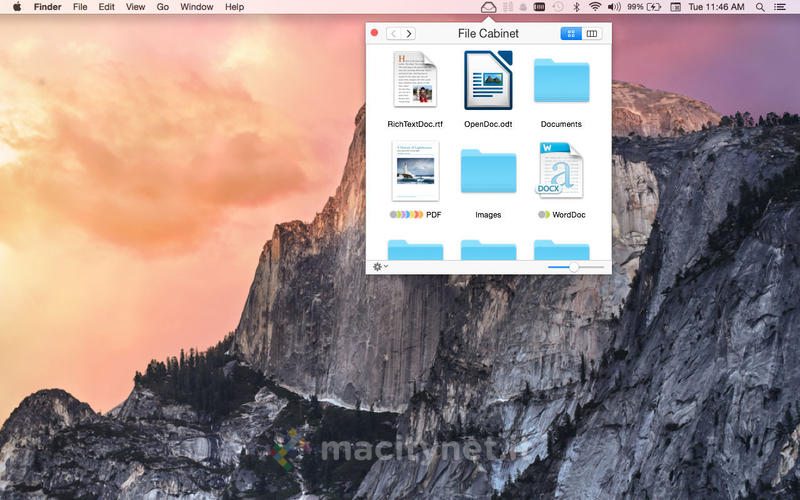The height and width of the screenshot is (500, 800).
Task: Open Spotlight search magnifier
Action: [760, 7]
